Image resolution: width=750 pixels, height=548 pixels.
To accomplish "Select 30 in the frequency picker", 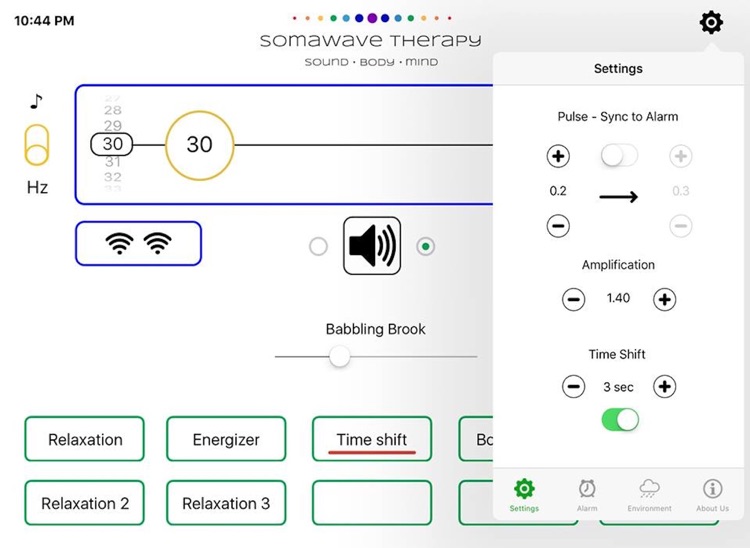I will (112, 144).
